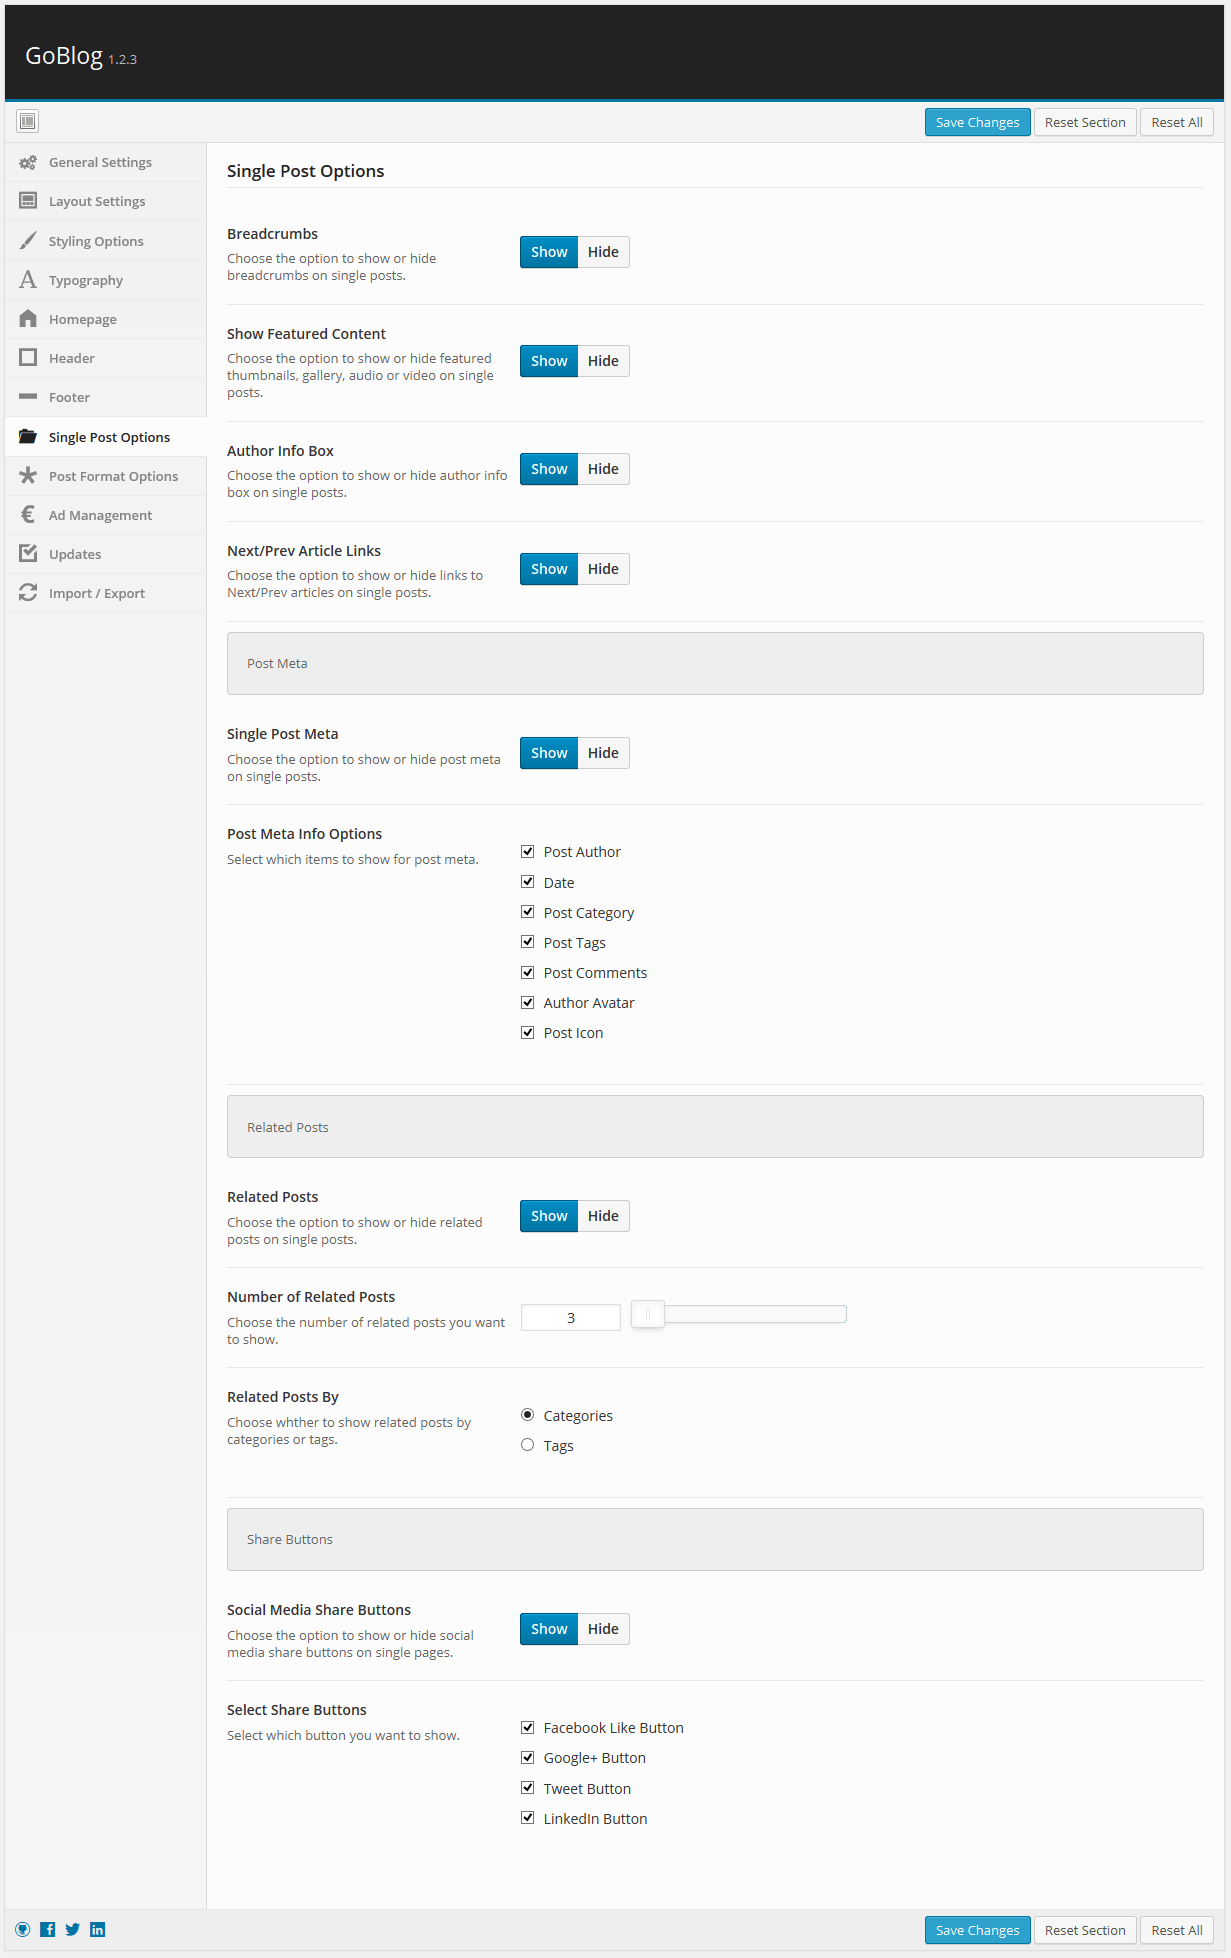Collapse the Post Meta section header
Viewport: 1231px width, 1958px height.
pyautogui.click(x=715, y=663)
